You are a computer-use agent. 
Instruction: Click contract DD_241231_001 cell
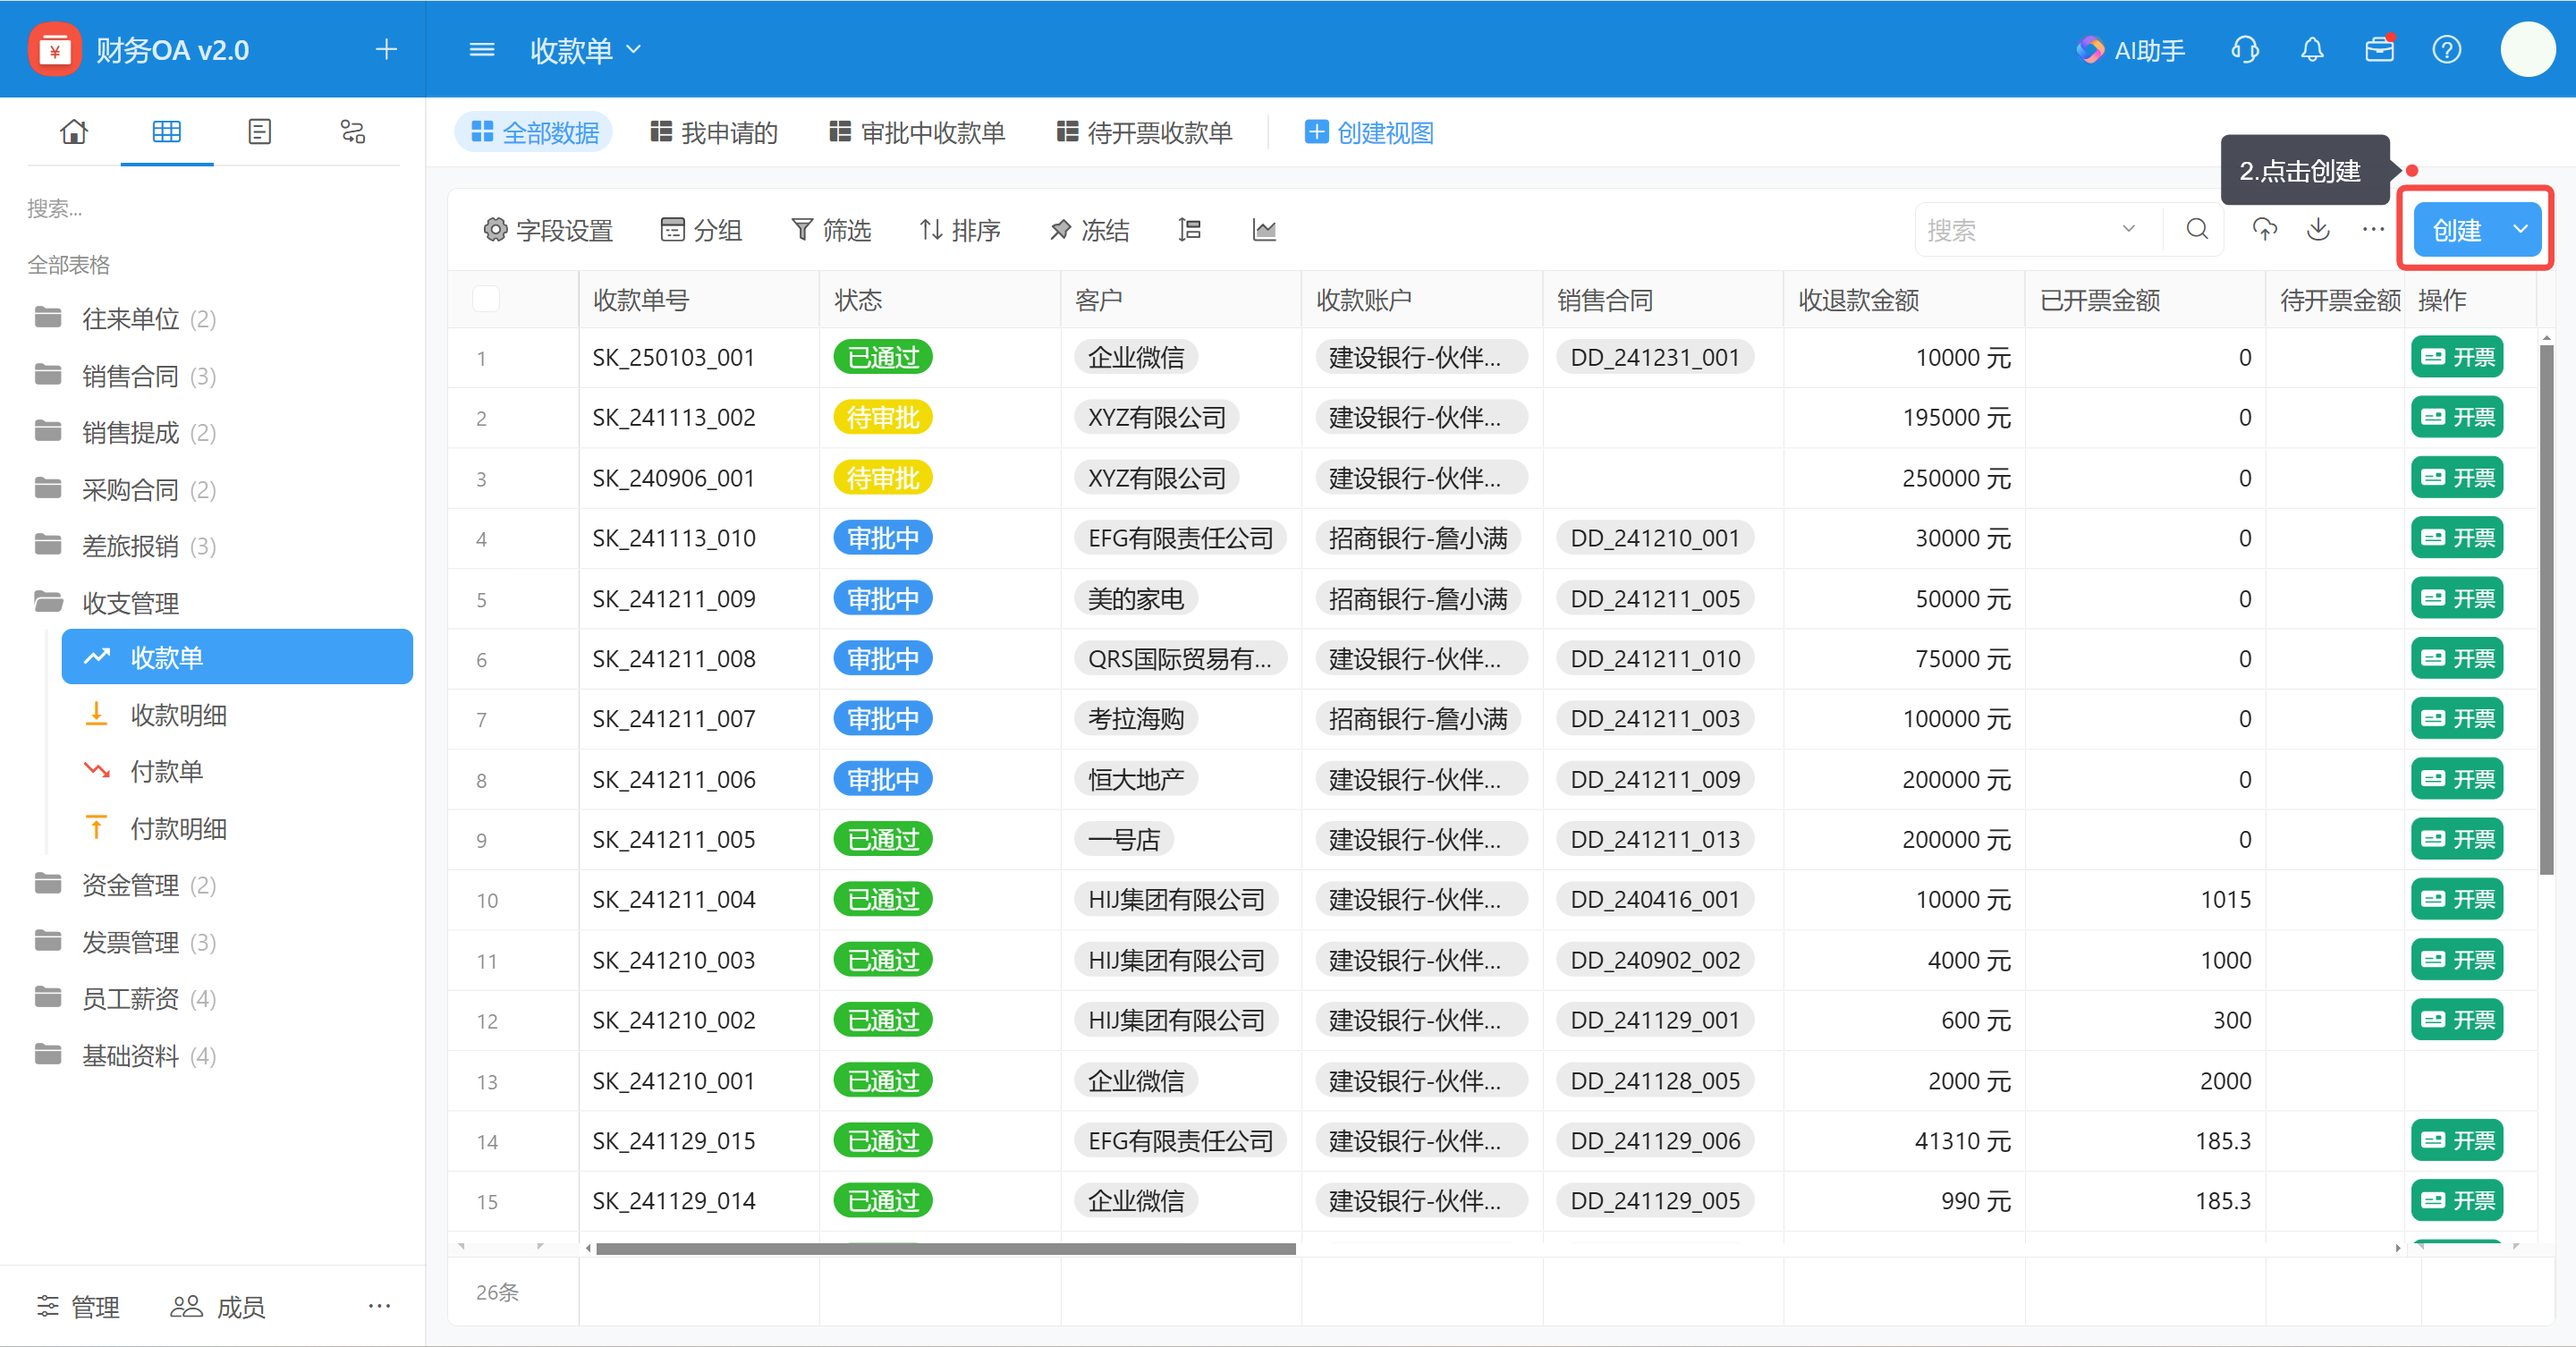(x=1654, y=358)
